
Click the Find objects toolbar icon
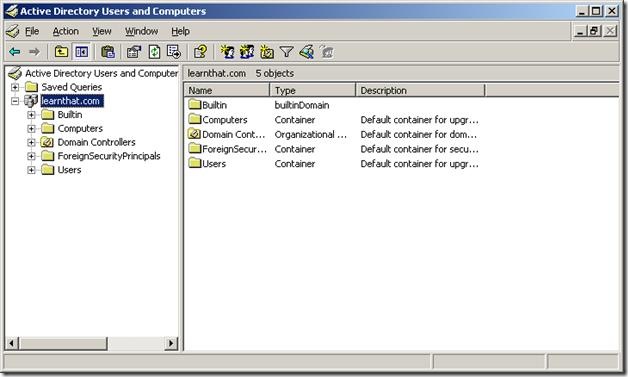pyautogui.click(x=307, y=52)
